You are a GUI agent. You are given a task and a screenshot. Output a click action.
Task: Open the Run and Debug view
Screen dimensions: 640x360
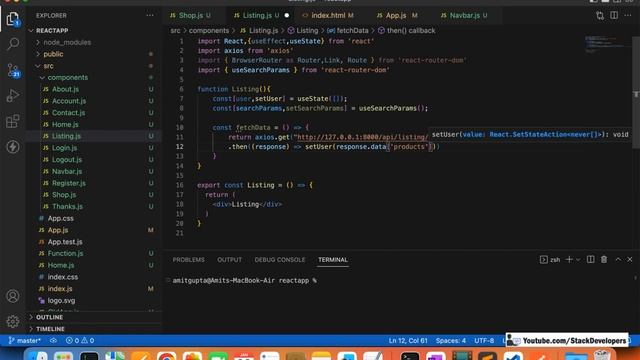pos(13,96)
